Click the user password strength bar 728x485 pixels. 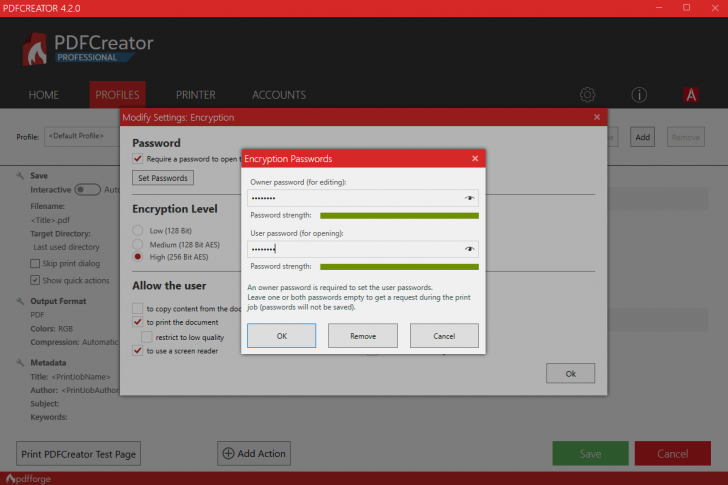399,266
